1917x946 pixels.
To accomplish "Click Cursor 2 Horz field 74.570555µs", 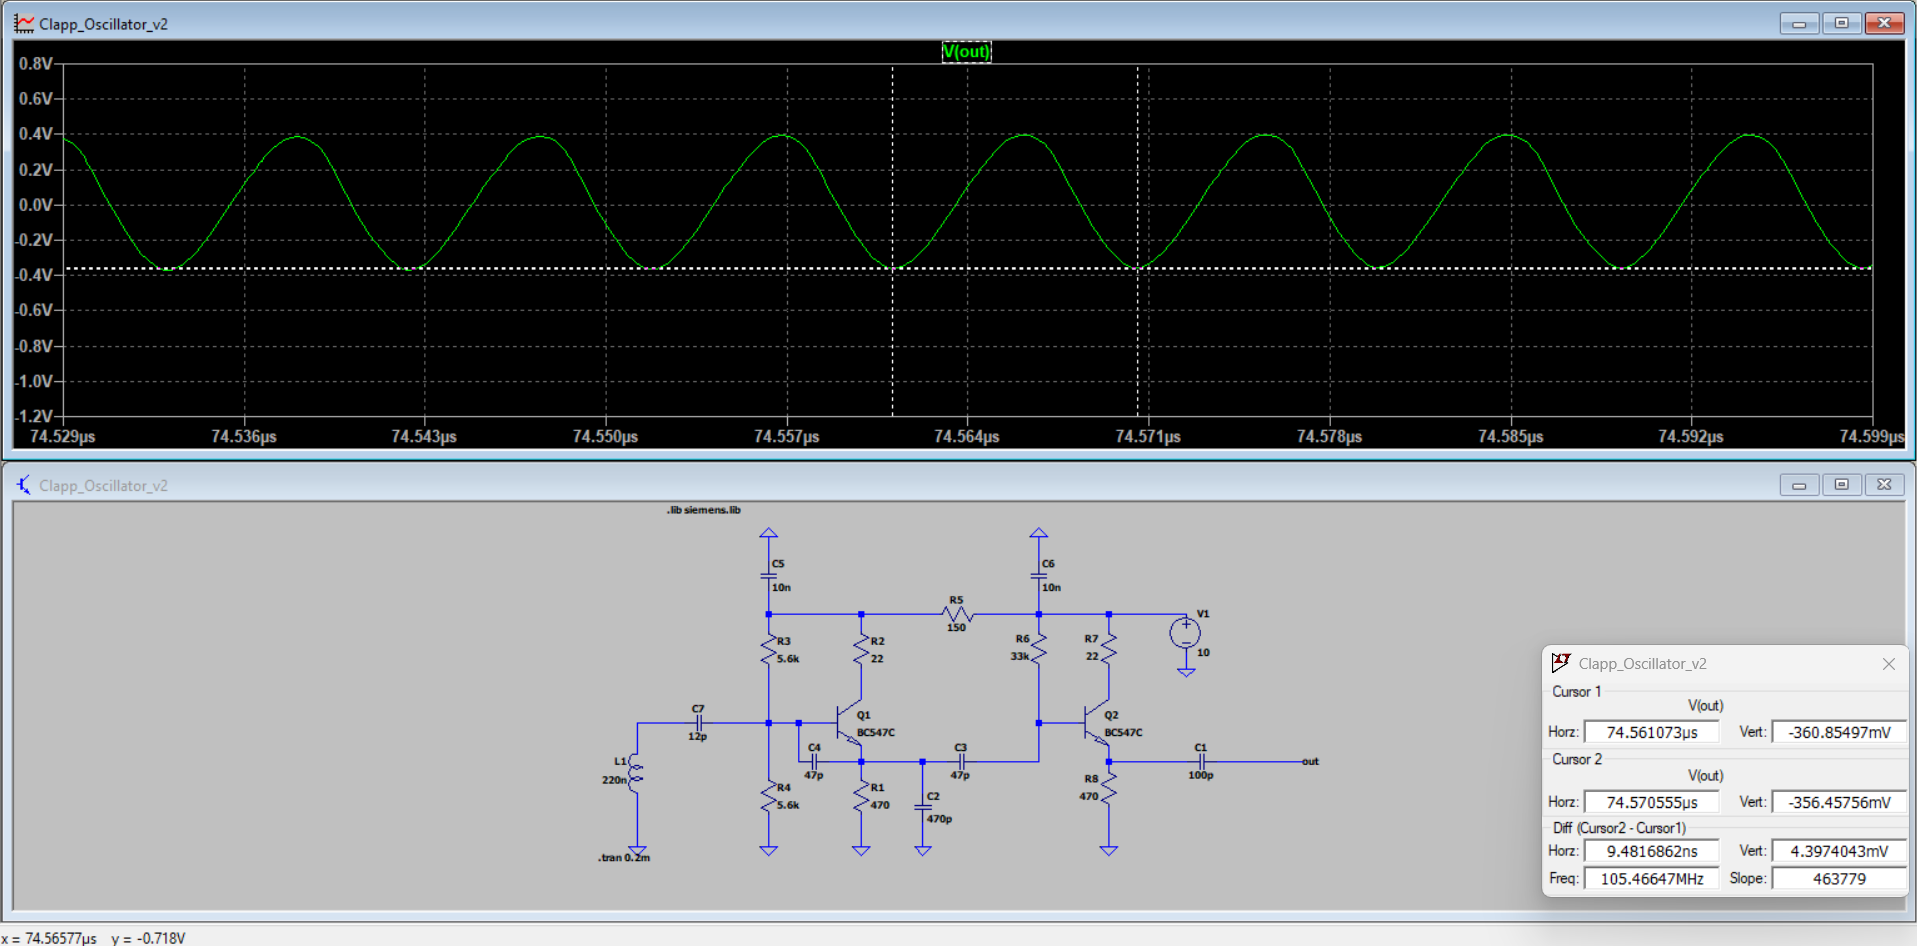I will pos(1651,802).
